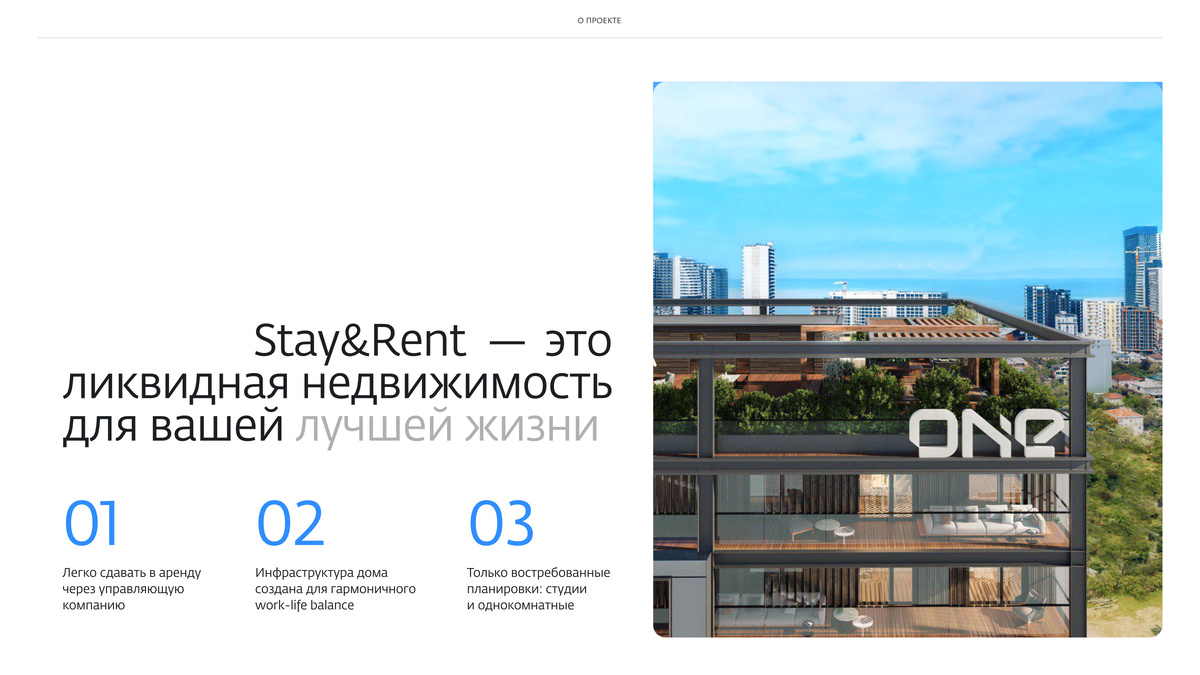The image size is (1200, 675).
Task: Click text "Только востребованные планировки"
Action: [x=538, y=589]
